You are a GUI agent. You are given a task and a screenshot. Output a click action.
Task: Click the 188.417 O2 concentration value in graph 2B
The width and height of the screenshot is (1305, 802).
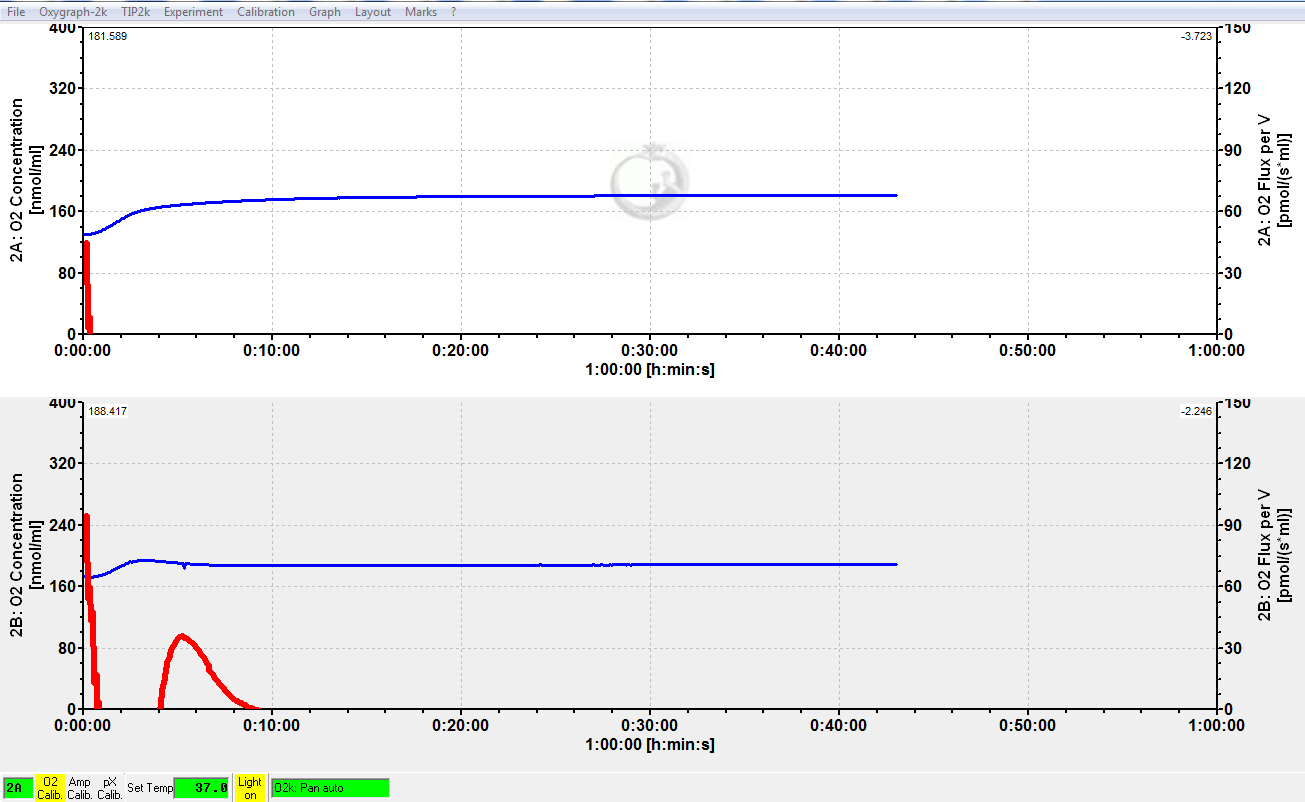pos(108,411)
